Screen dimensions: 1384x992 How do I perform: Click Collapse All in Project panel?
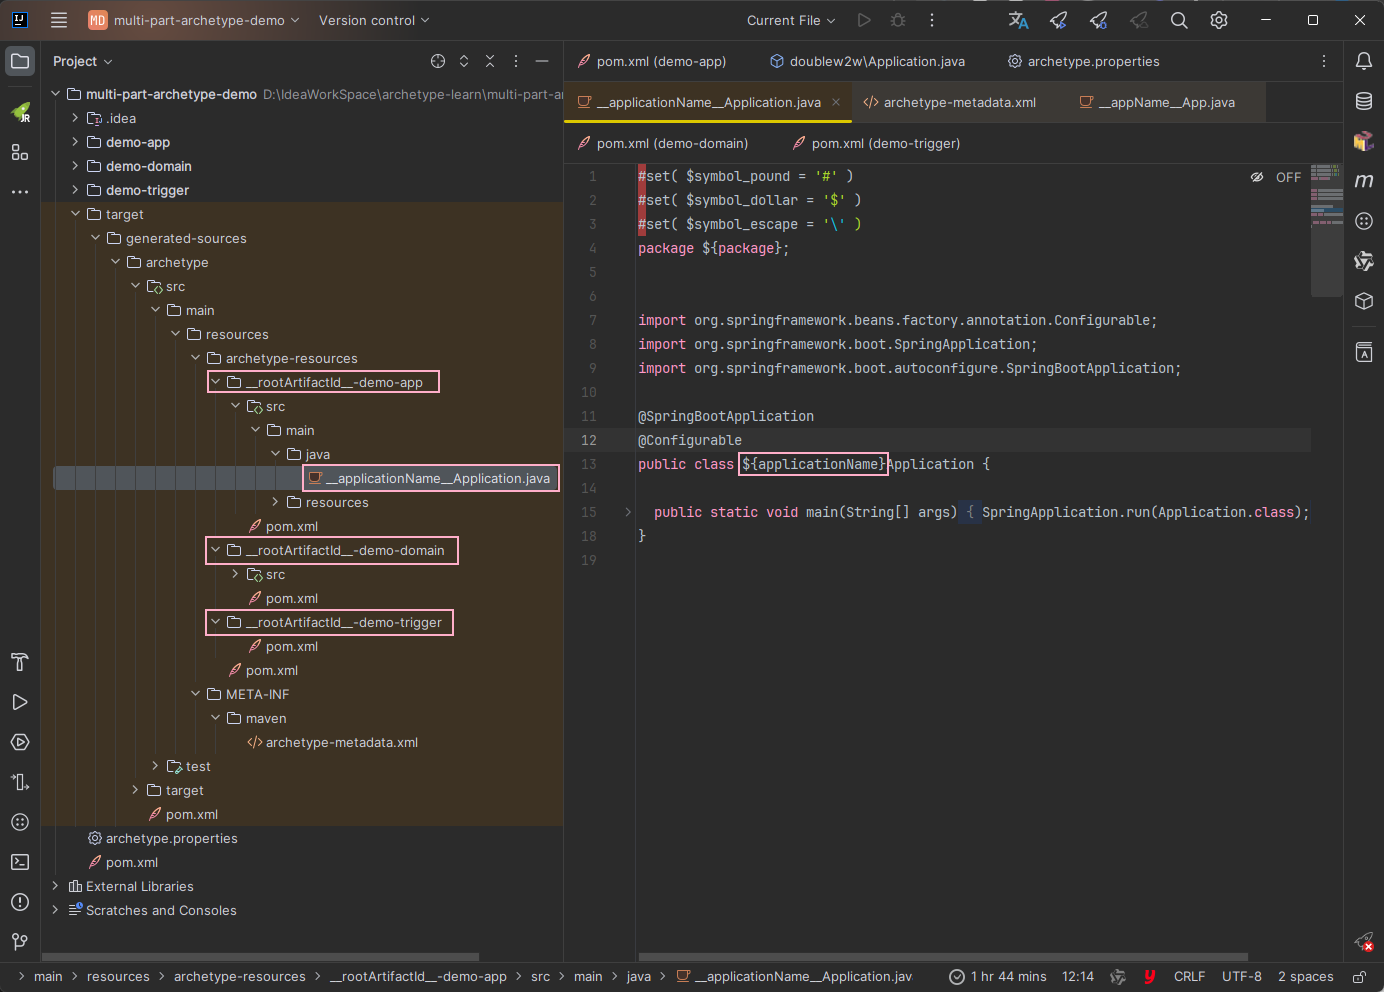[490, 61]
